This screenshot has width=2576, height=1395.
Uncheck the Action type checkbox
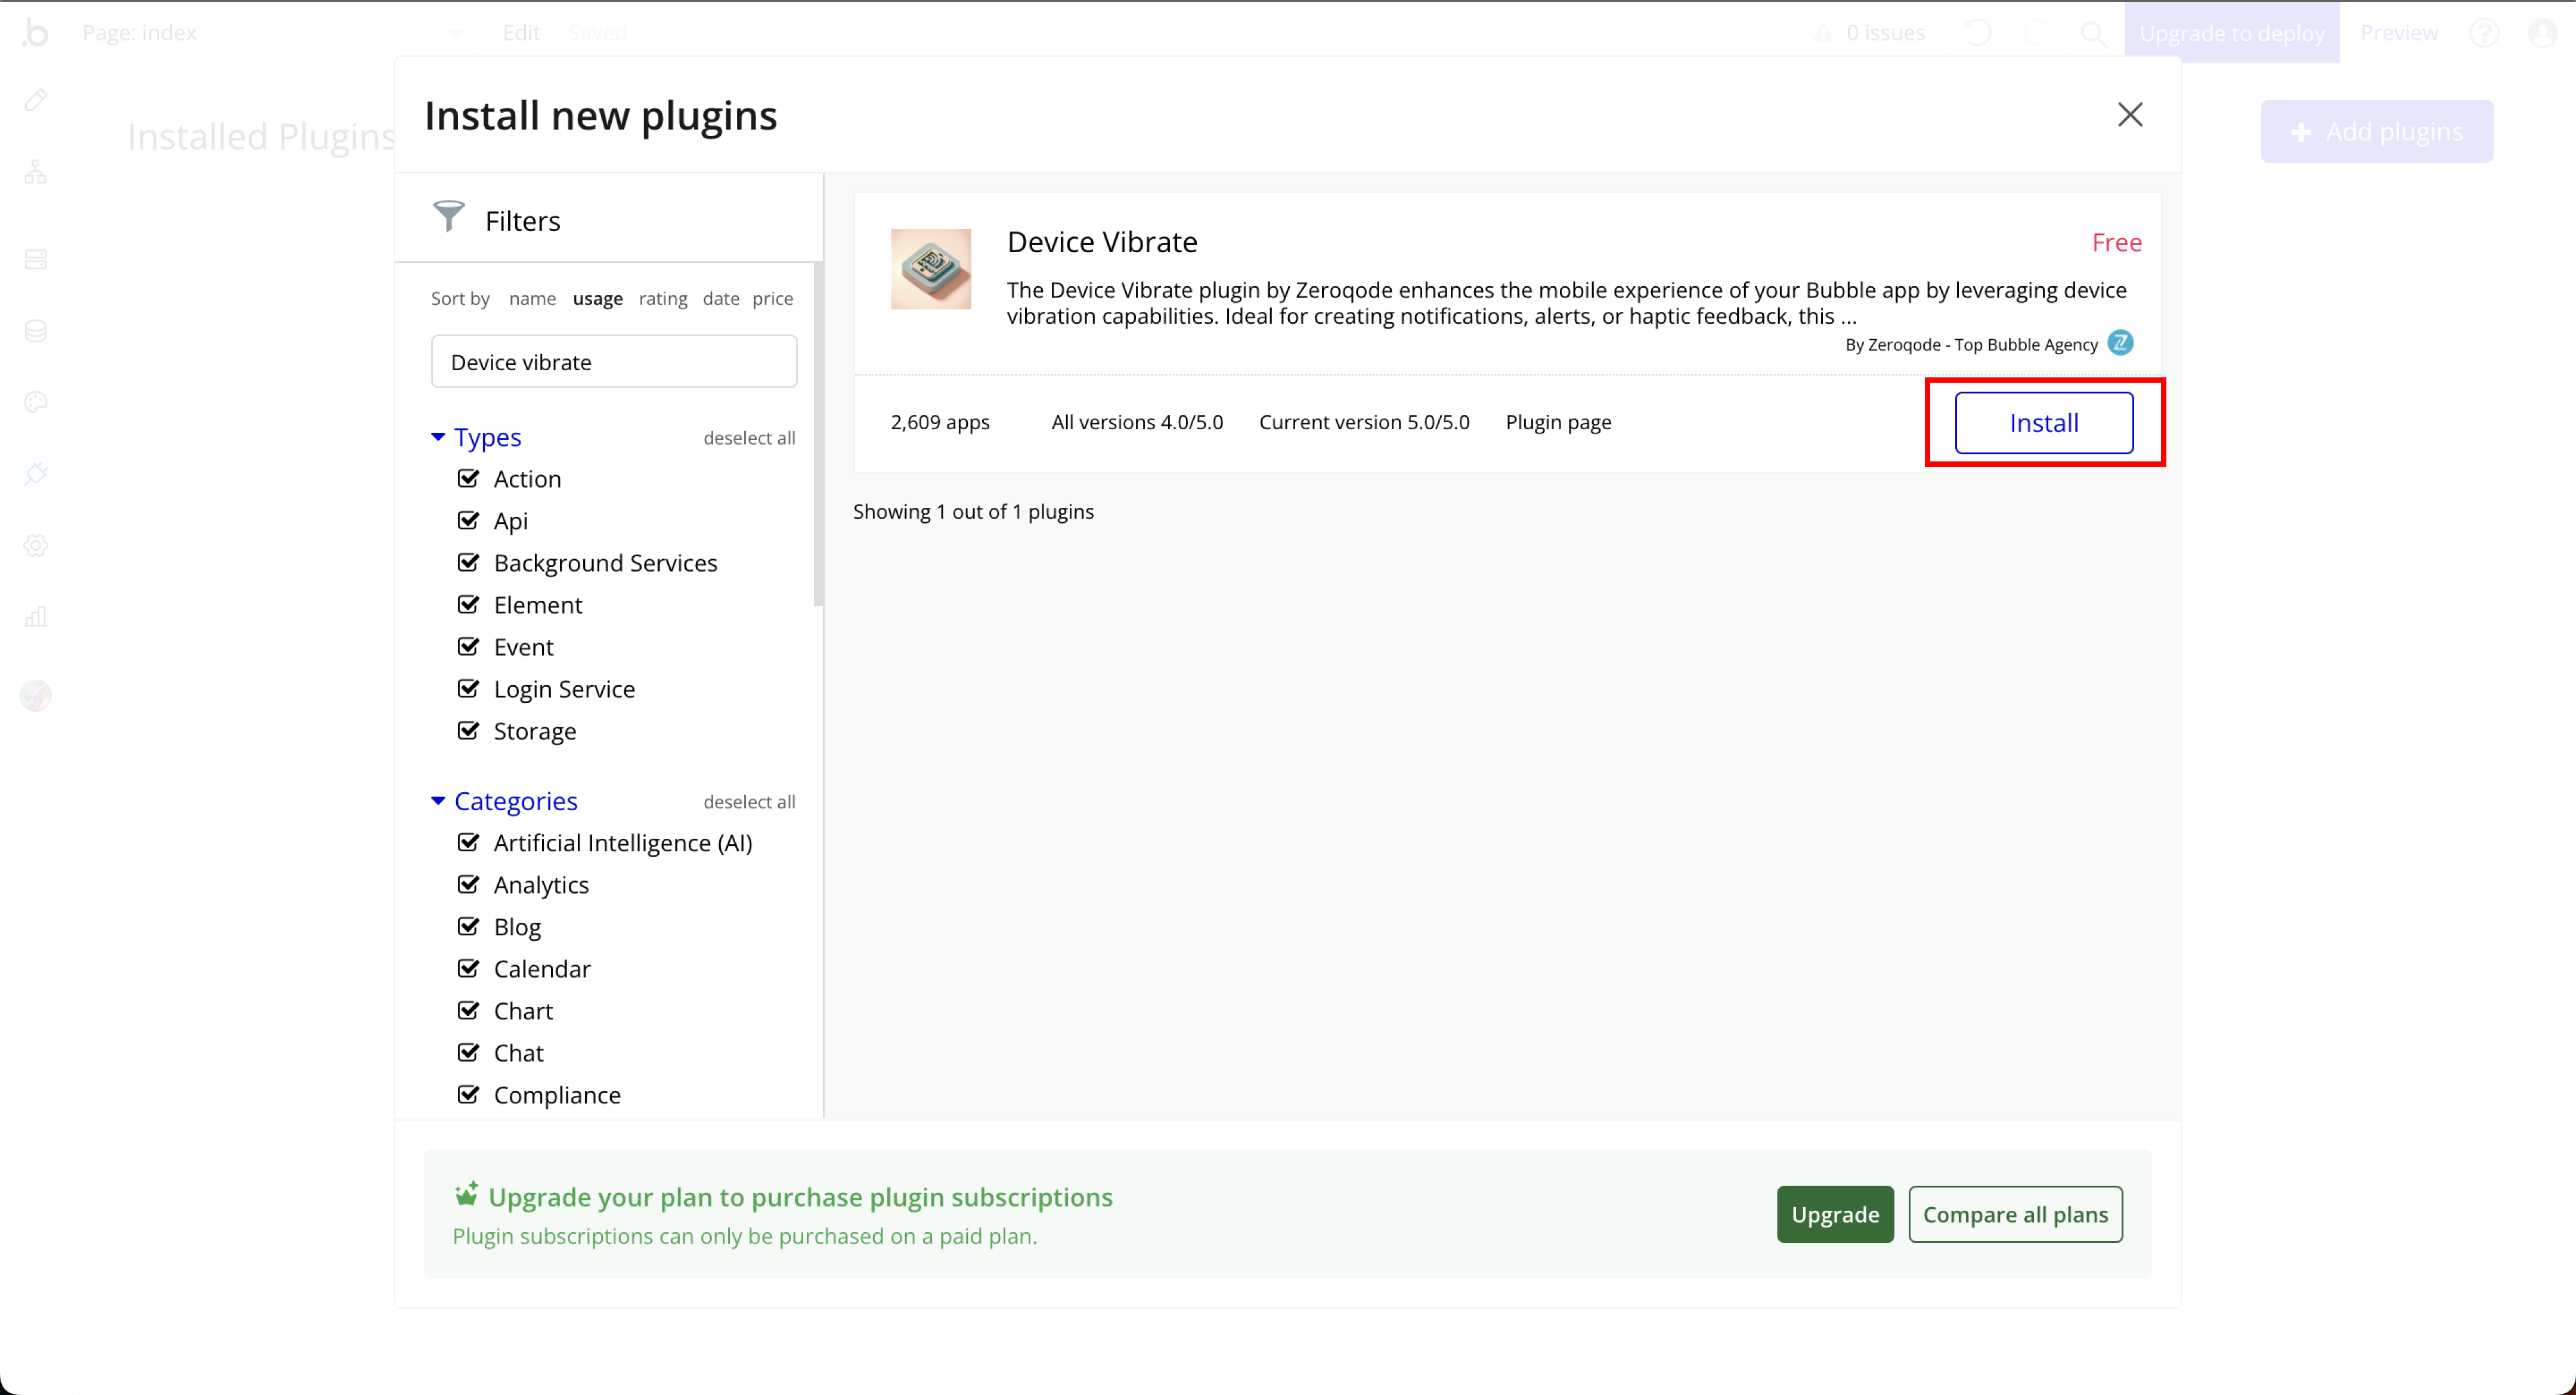click(x=468, y=478)
